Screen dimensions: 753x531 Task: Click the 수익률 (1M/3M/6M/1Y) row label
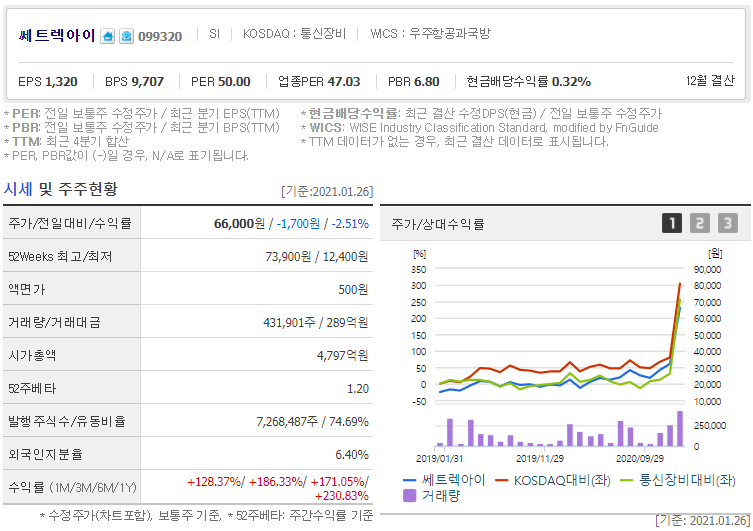point(73,488)
